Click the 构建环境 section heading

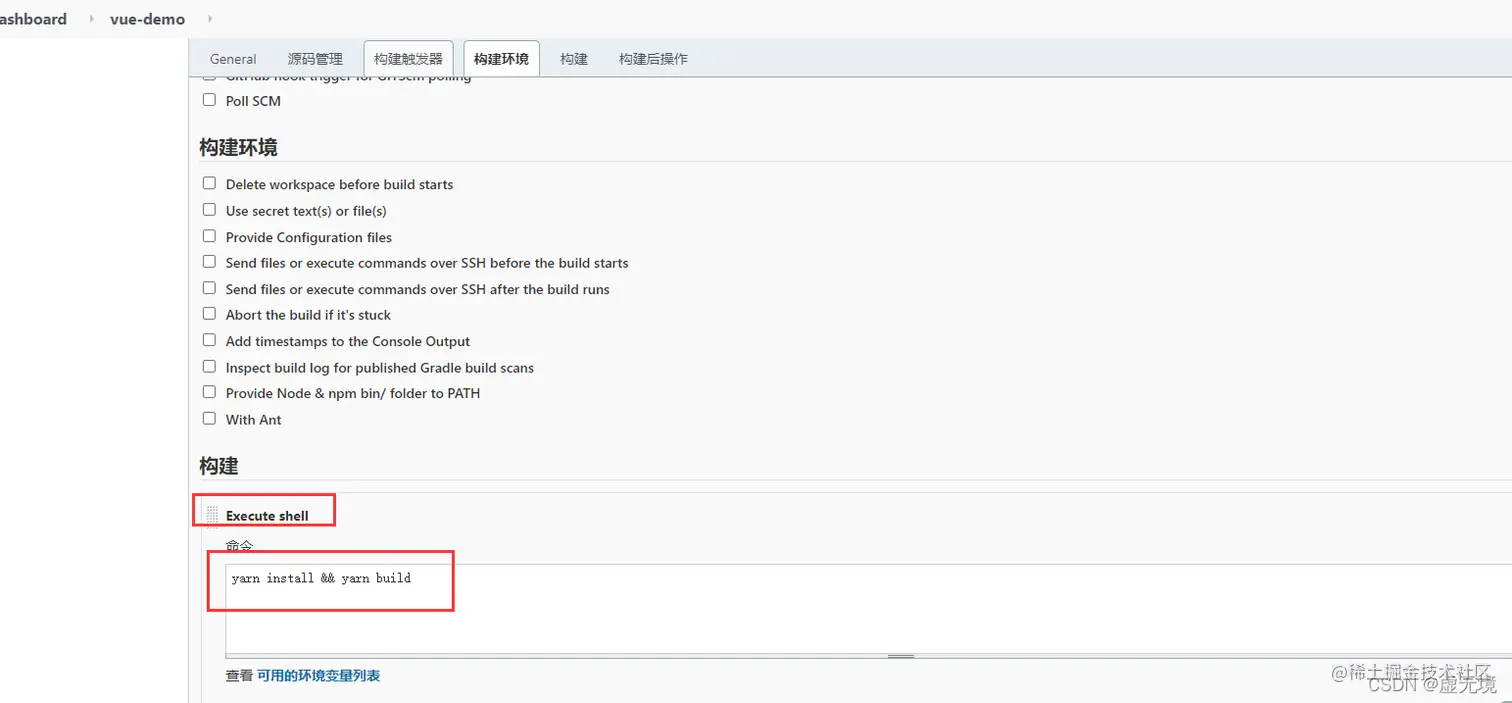click(x=238, y=147)
